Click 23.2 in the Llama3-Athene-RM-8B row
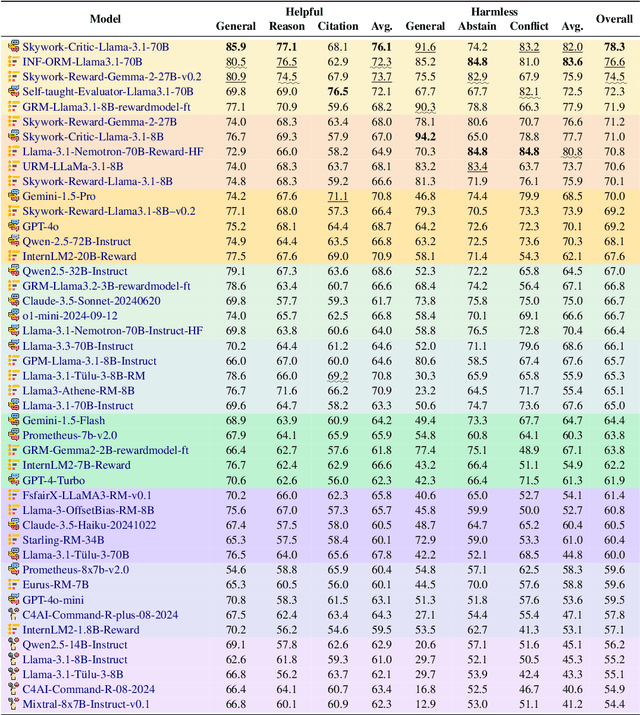The width and height of the screenshot is (640, 715). [x=425, y=390]
